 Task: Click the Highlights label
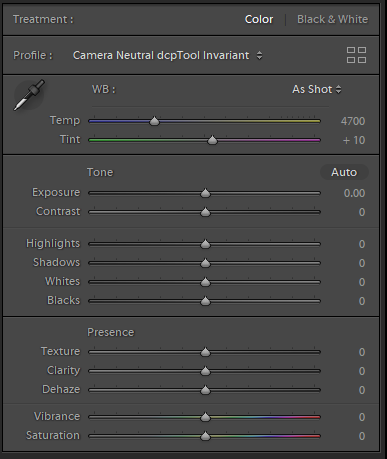(53, 243)
